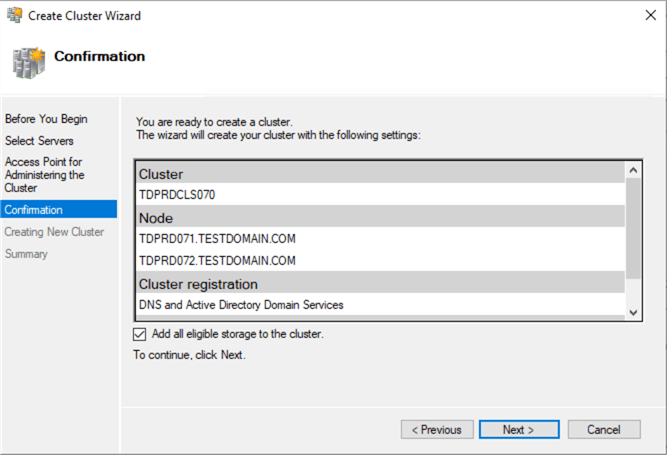Click the cluster servers icon beside Confirmation heading
667x455 pixels.
(27, 60)
